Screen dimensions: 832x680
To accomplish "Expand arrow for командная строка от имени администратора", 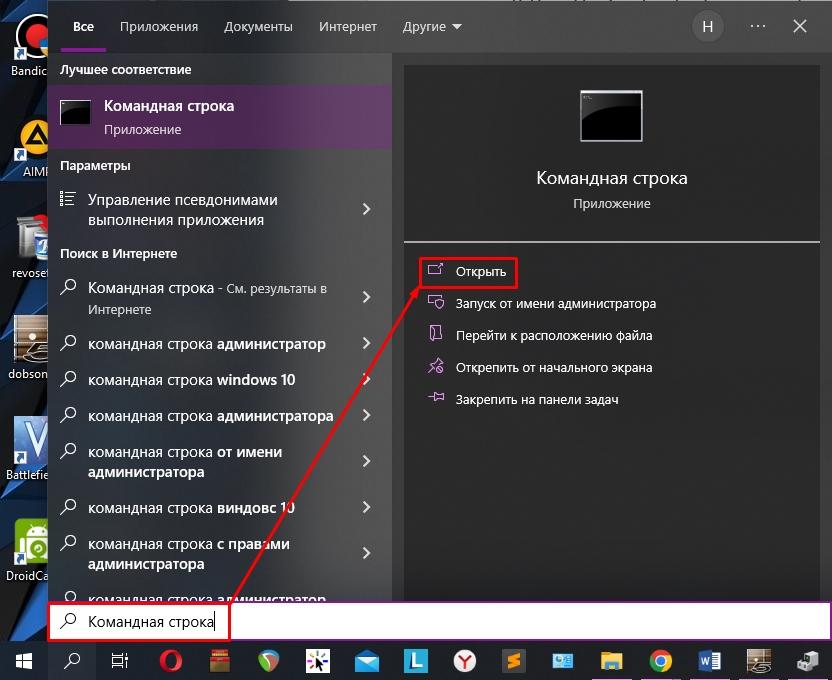I will coord(366,461).
